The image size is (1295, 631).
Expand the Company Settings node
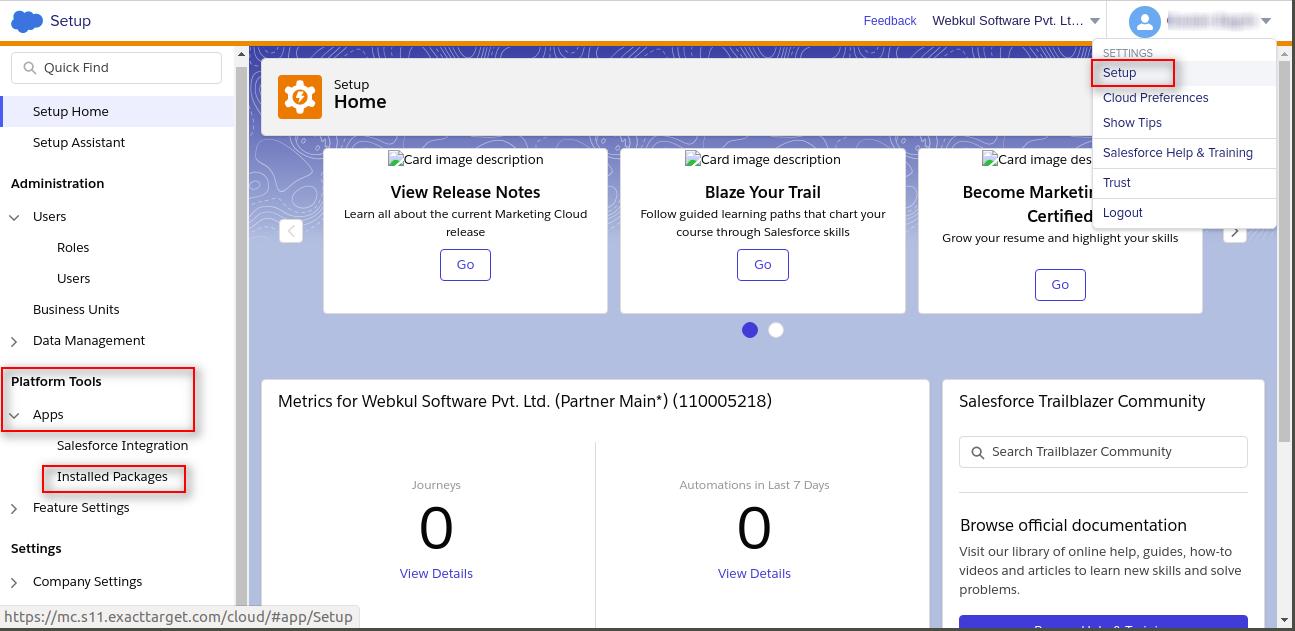coord(14,582)
